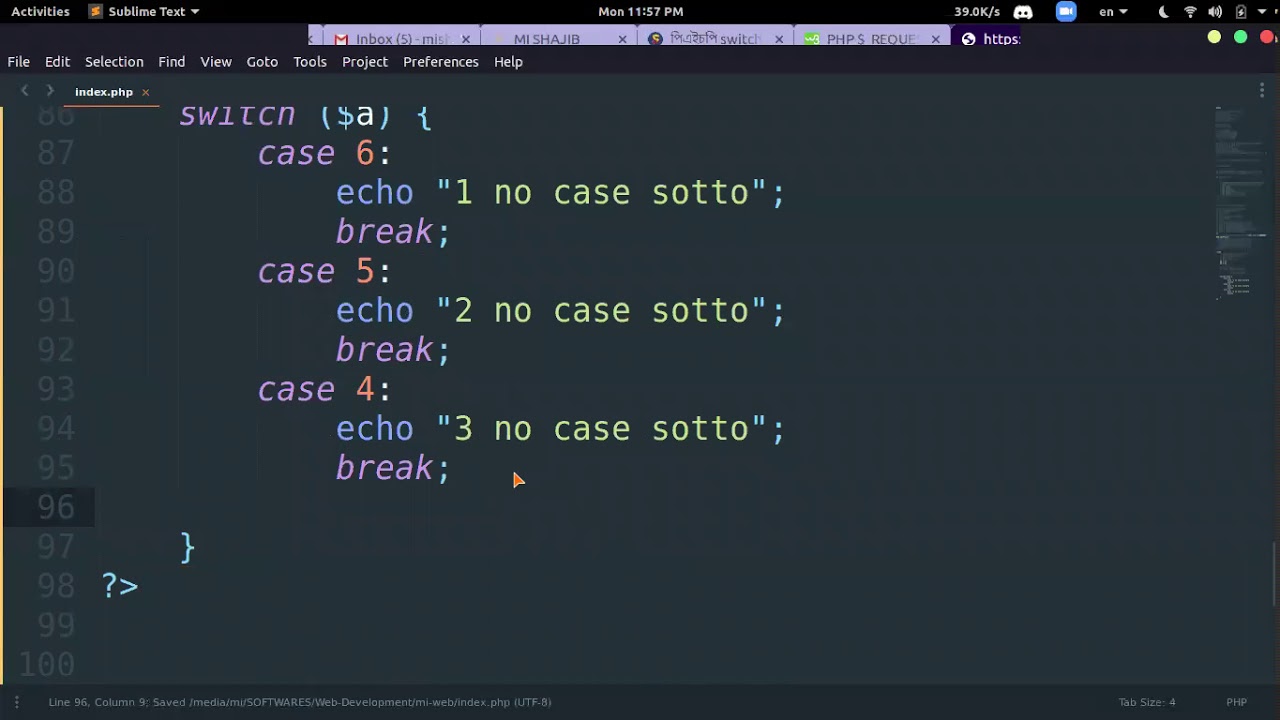Click the Discord tray icon
1280x720 pixels.
[1023, 11]
